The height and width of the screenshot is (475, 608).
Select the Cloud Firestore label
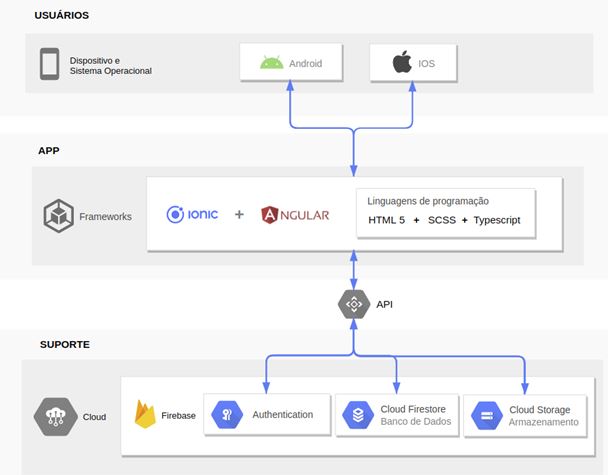point(413,409)
